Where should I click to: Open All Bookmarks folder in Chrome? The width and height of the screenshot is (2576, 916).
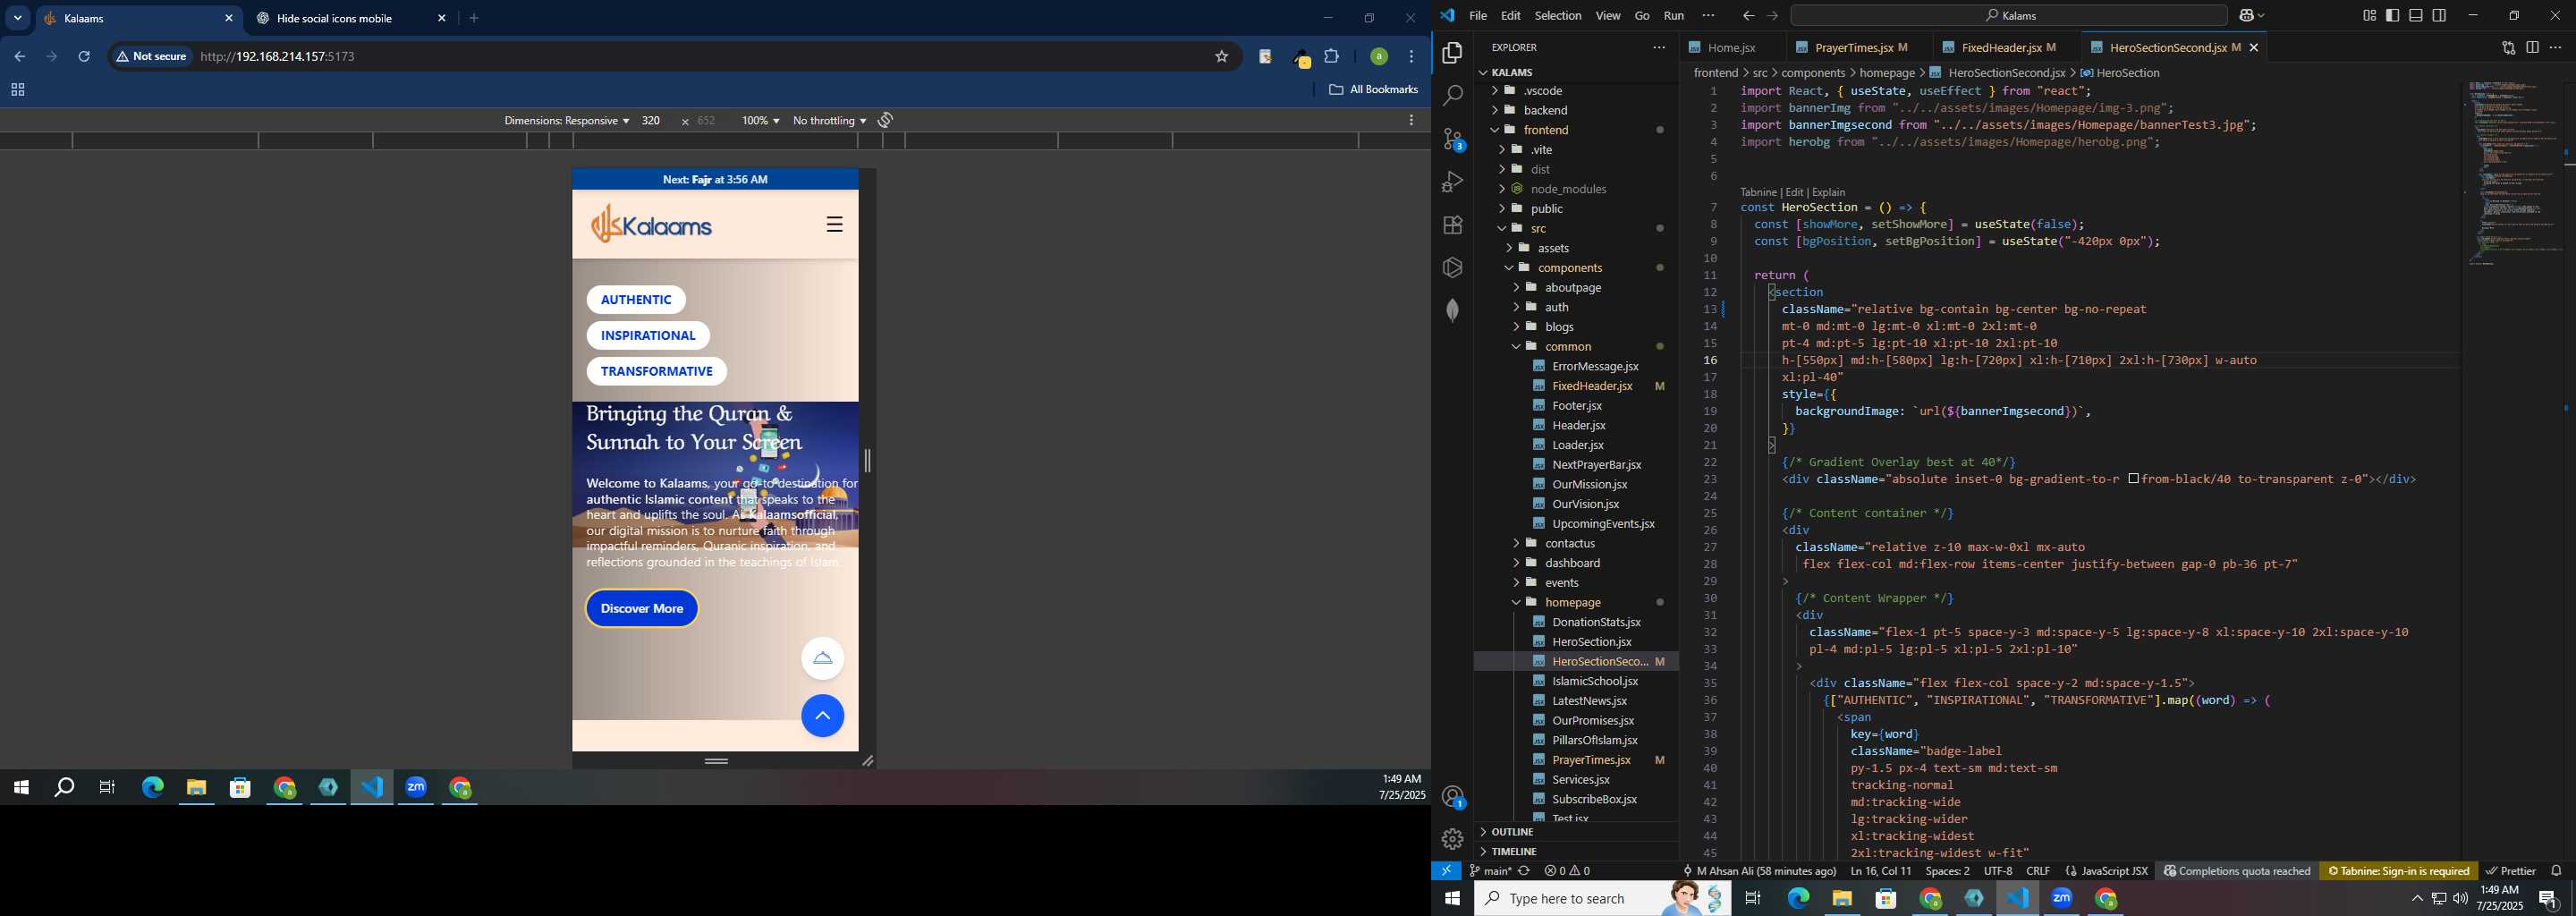pyautogui.click(x=1373, y=90)
